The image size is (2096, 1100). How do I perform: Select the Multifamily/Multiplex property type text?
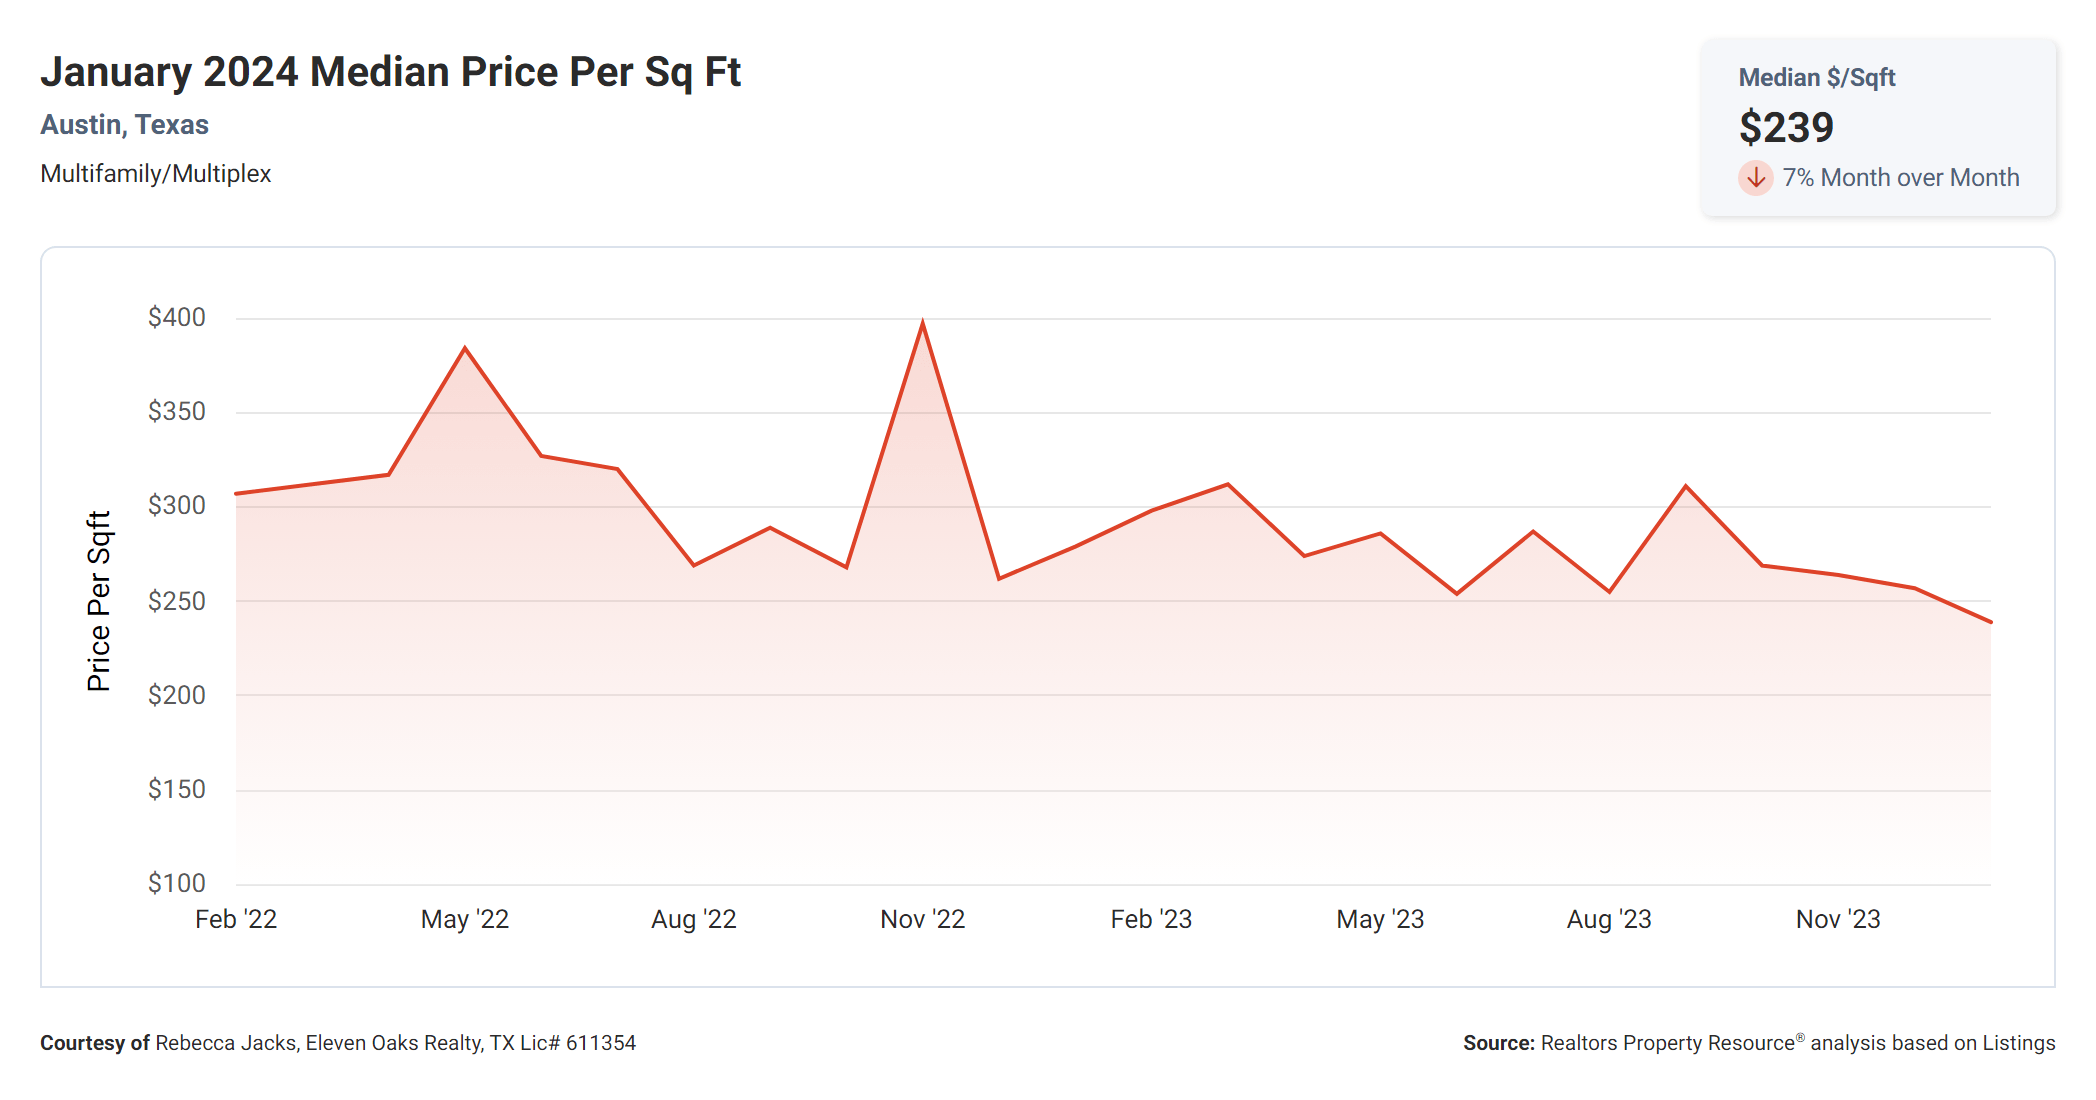click(x=156, y=174)
